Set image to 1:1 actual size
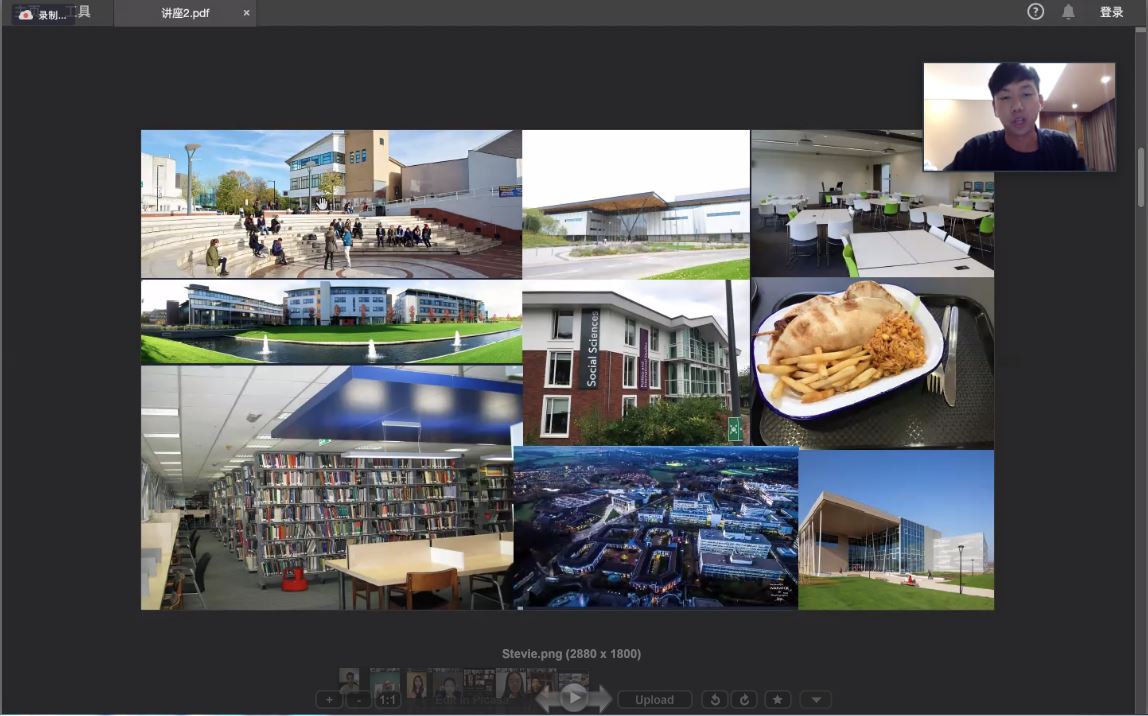Image resolution: width=1148 pixels, height=716 pixels. click(x=388, y=700)
